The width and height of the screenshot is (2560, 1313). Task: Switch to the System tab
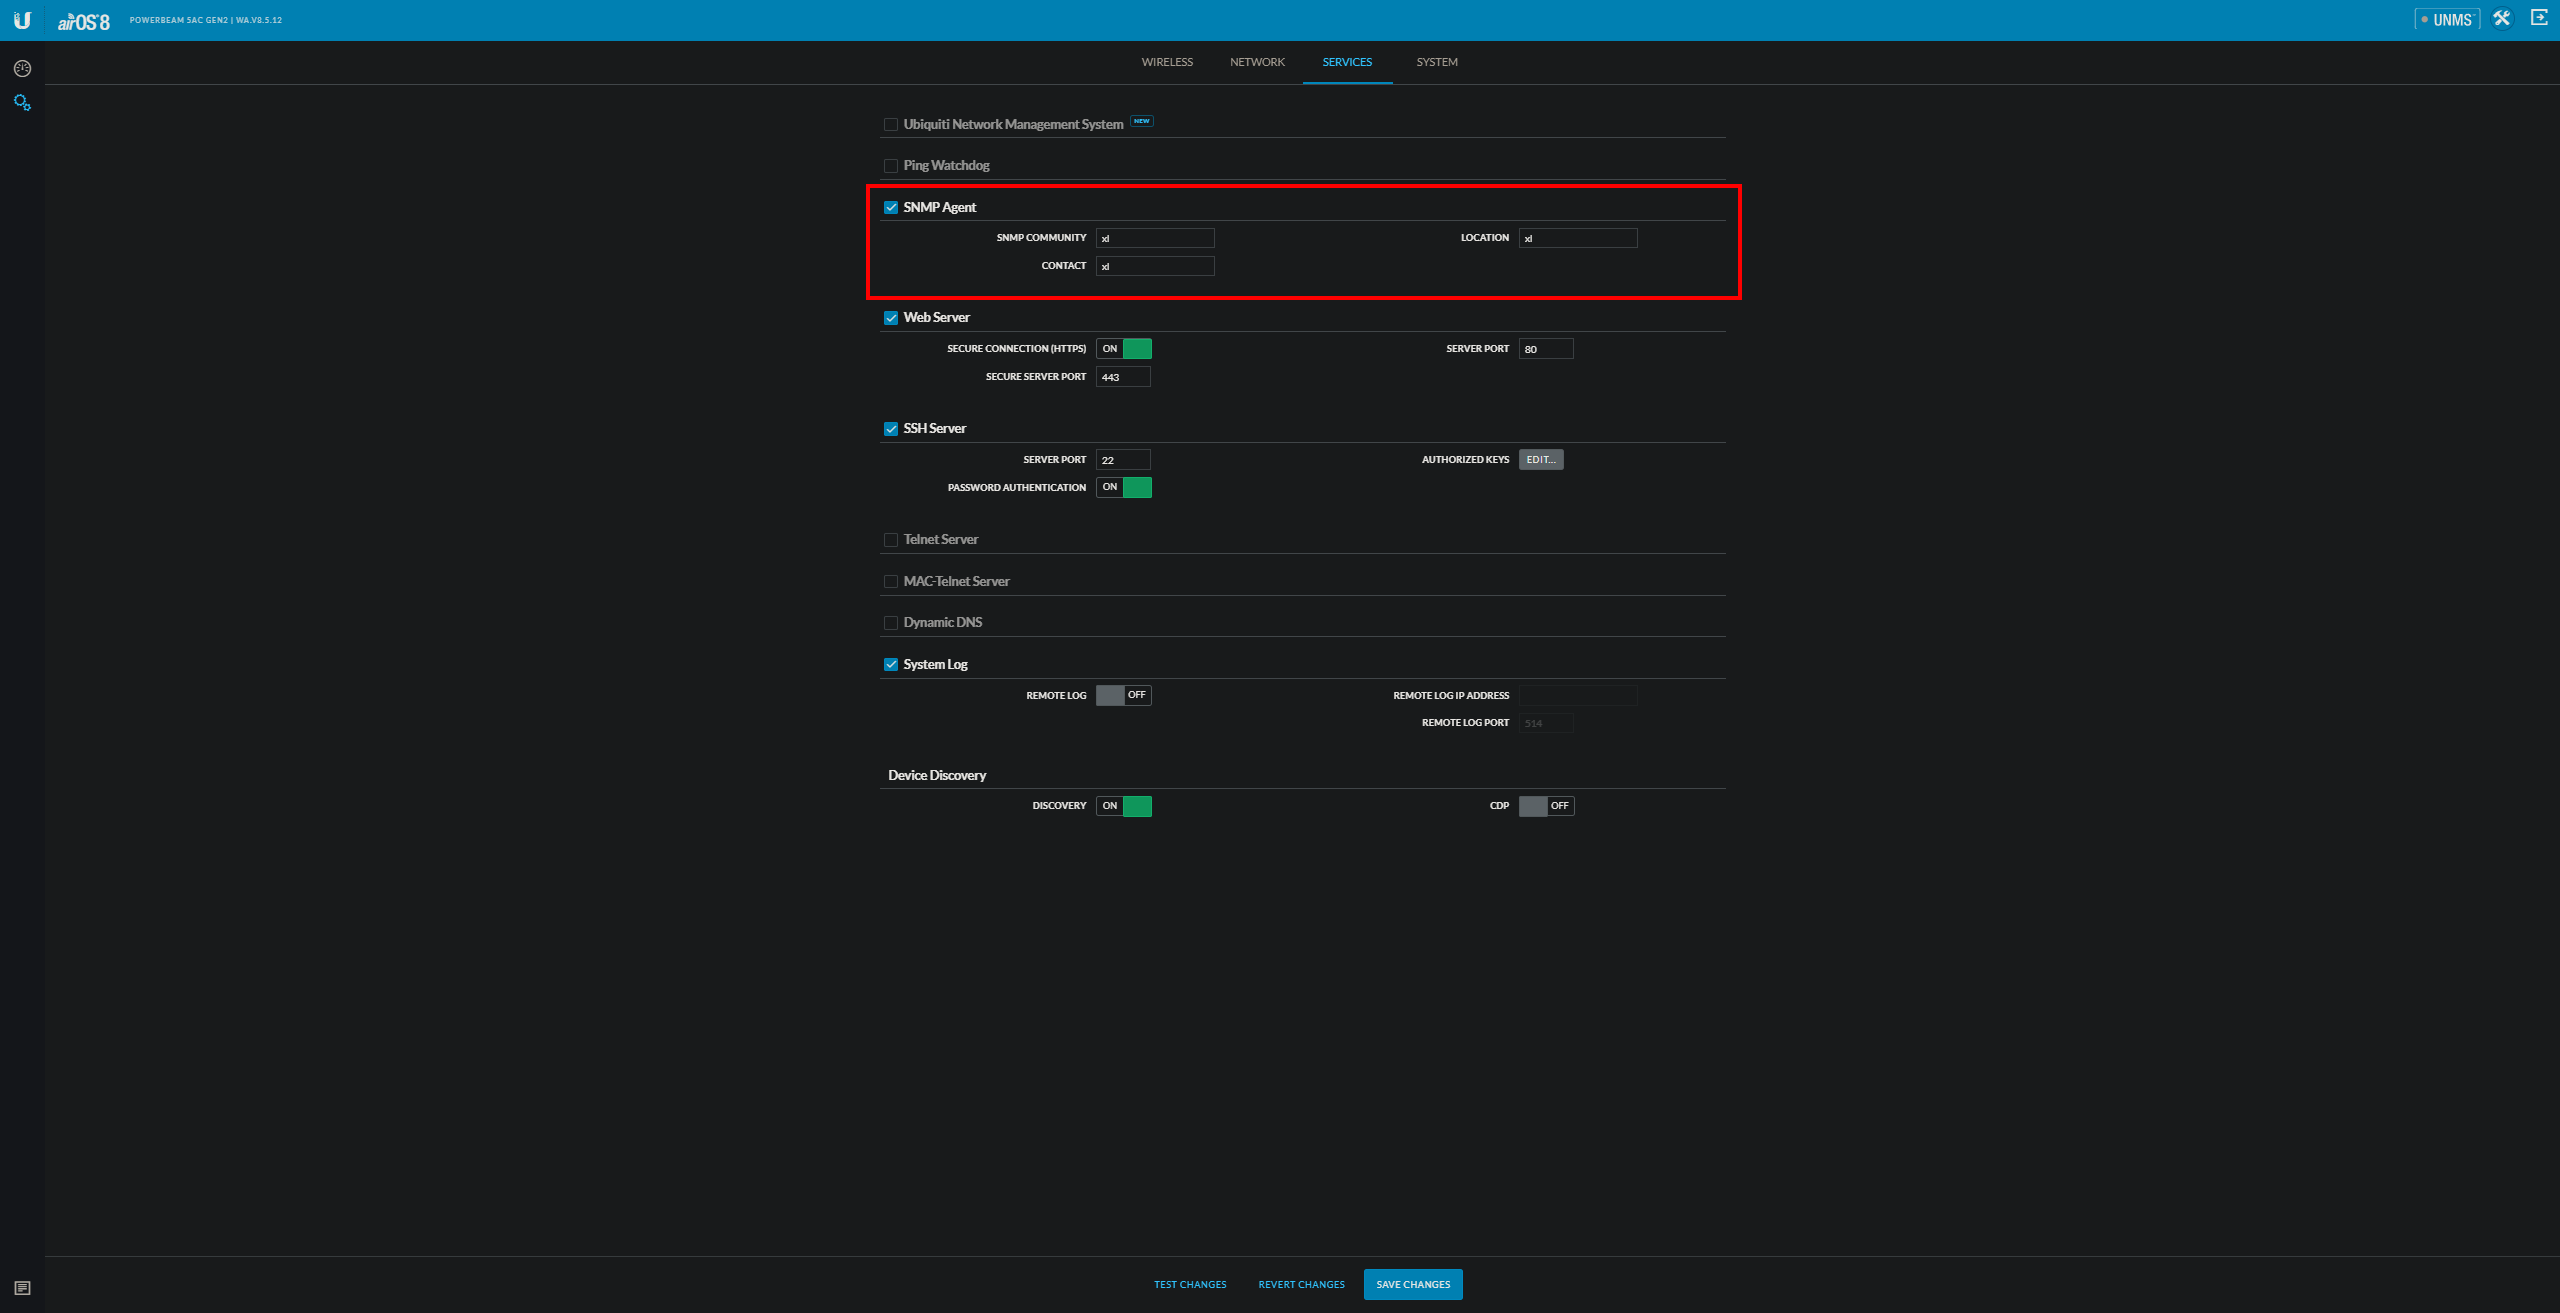(x=1437, y=62)
